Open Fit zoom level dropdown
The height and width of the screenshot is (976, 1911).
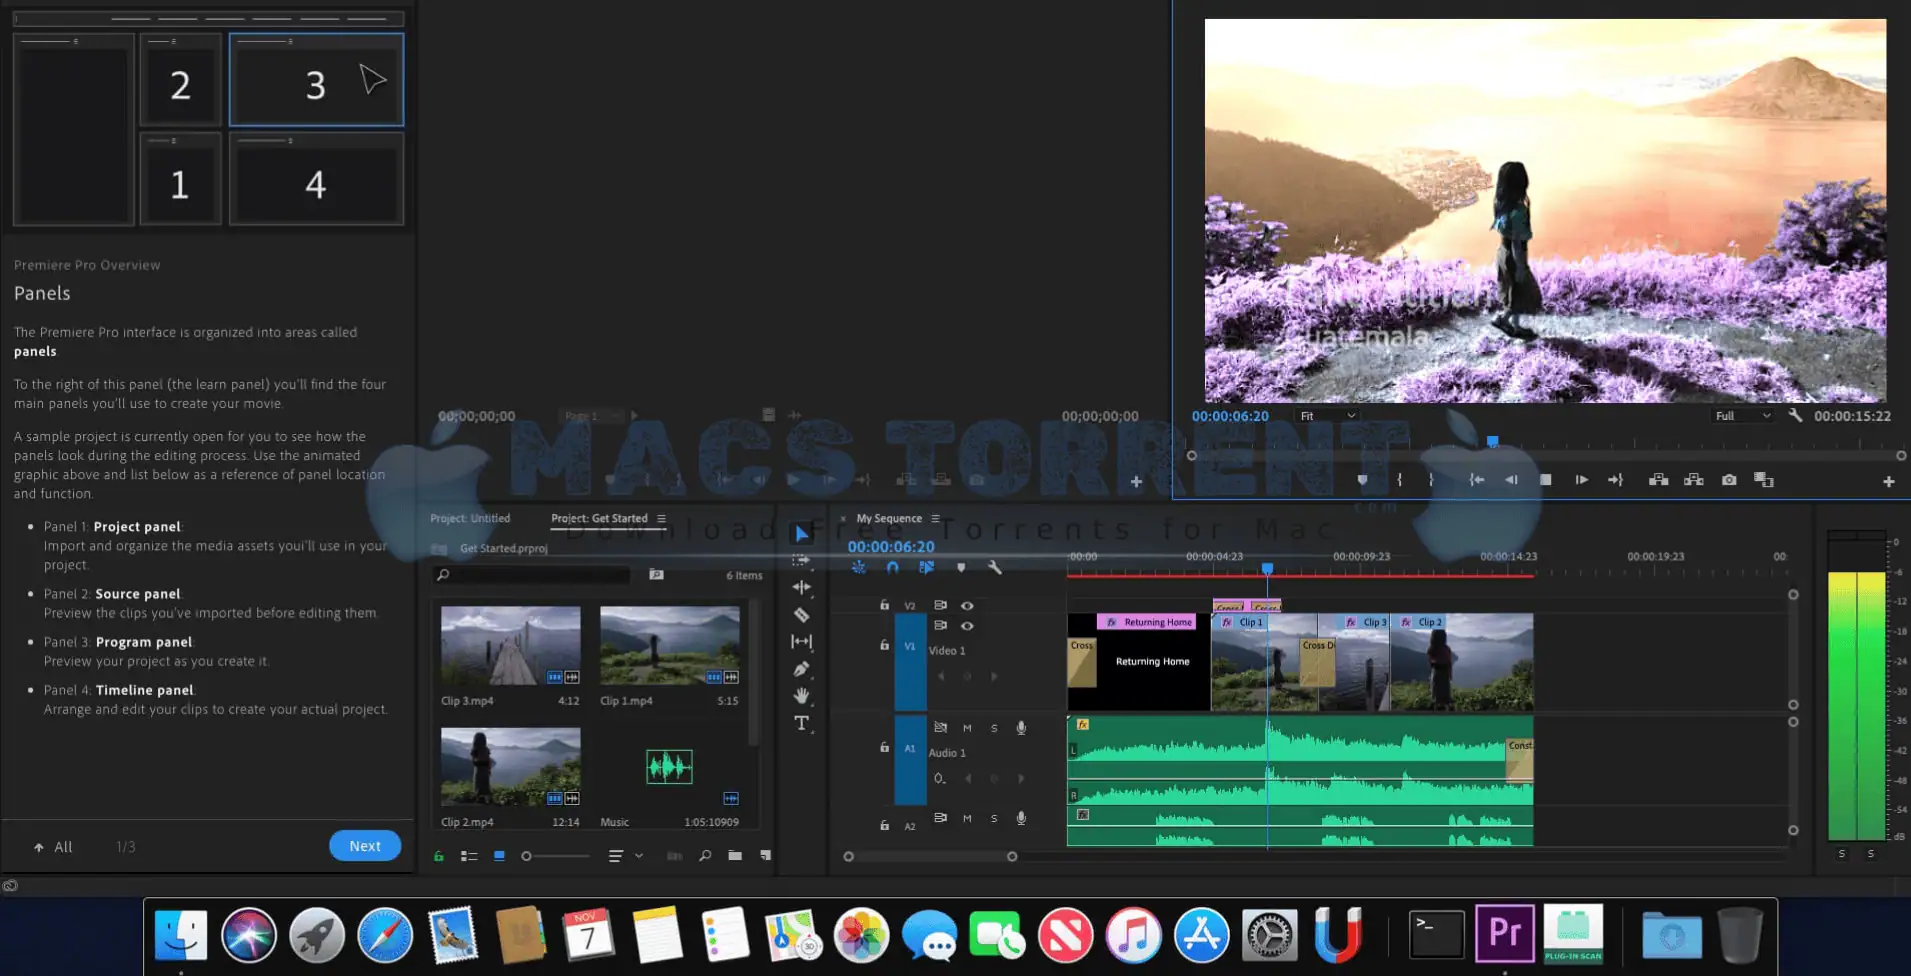[x=1328, y=416]
